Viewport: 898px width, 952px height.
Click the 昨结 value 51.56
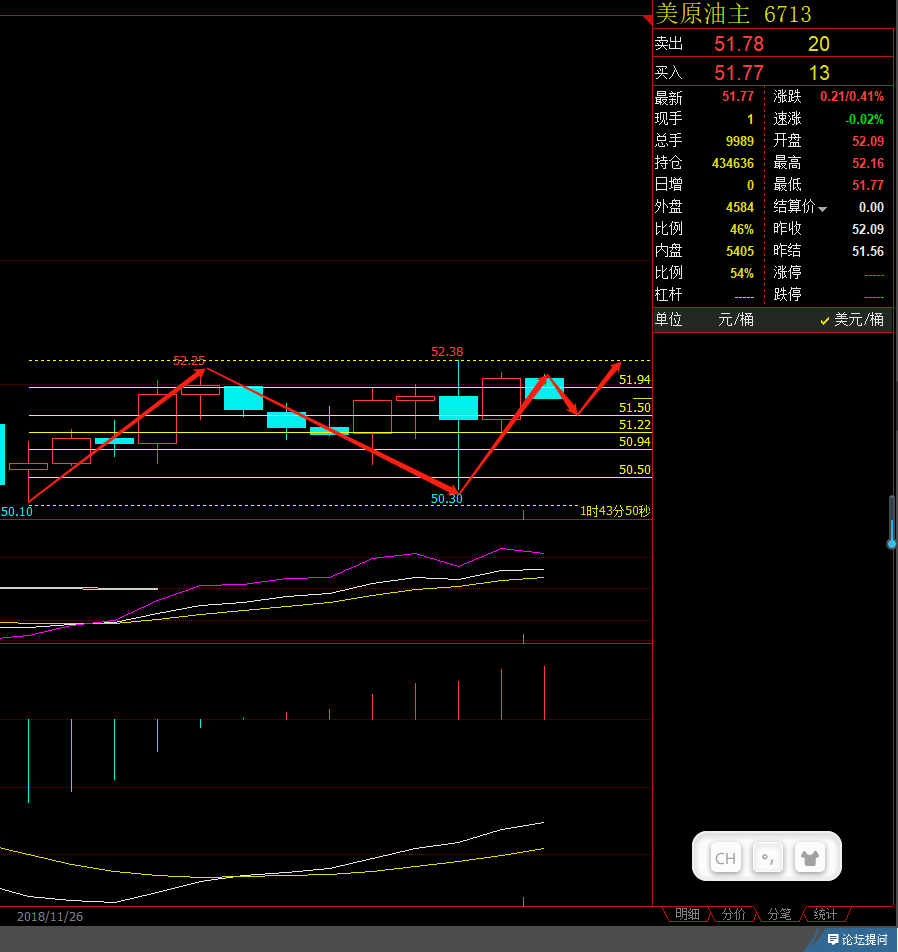[x=868, y=251]
